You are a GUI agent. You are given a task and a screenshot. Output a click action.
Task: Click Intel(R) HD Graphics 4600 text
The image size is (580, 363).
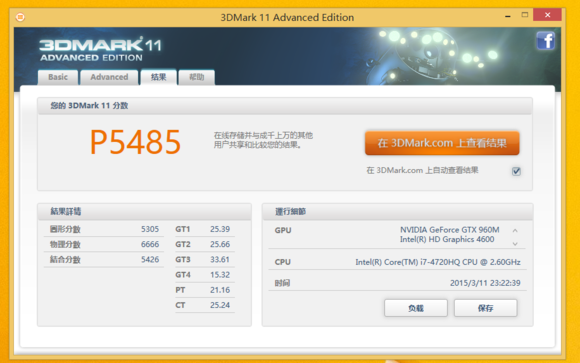[x=447, y=239]
